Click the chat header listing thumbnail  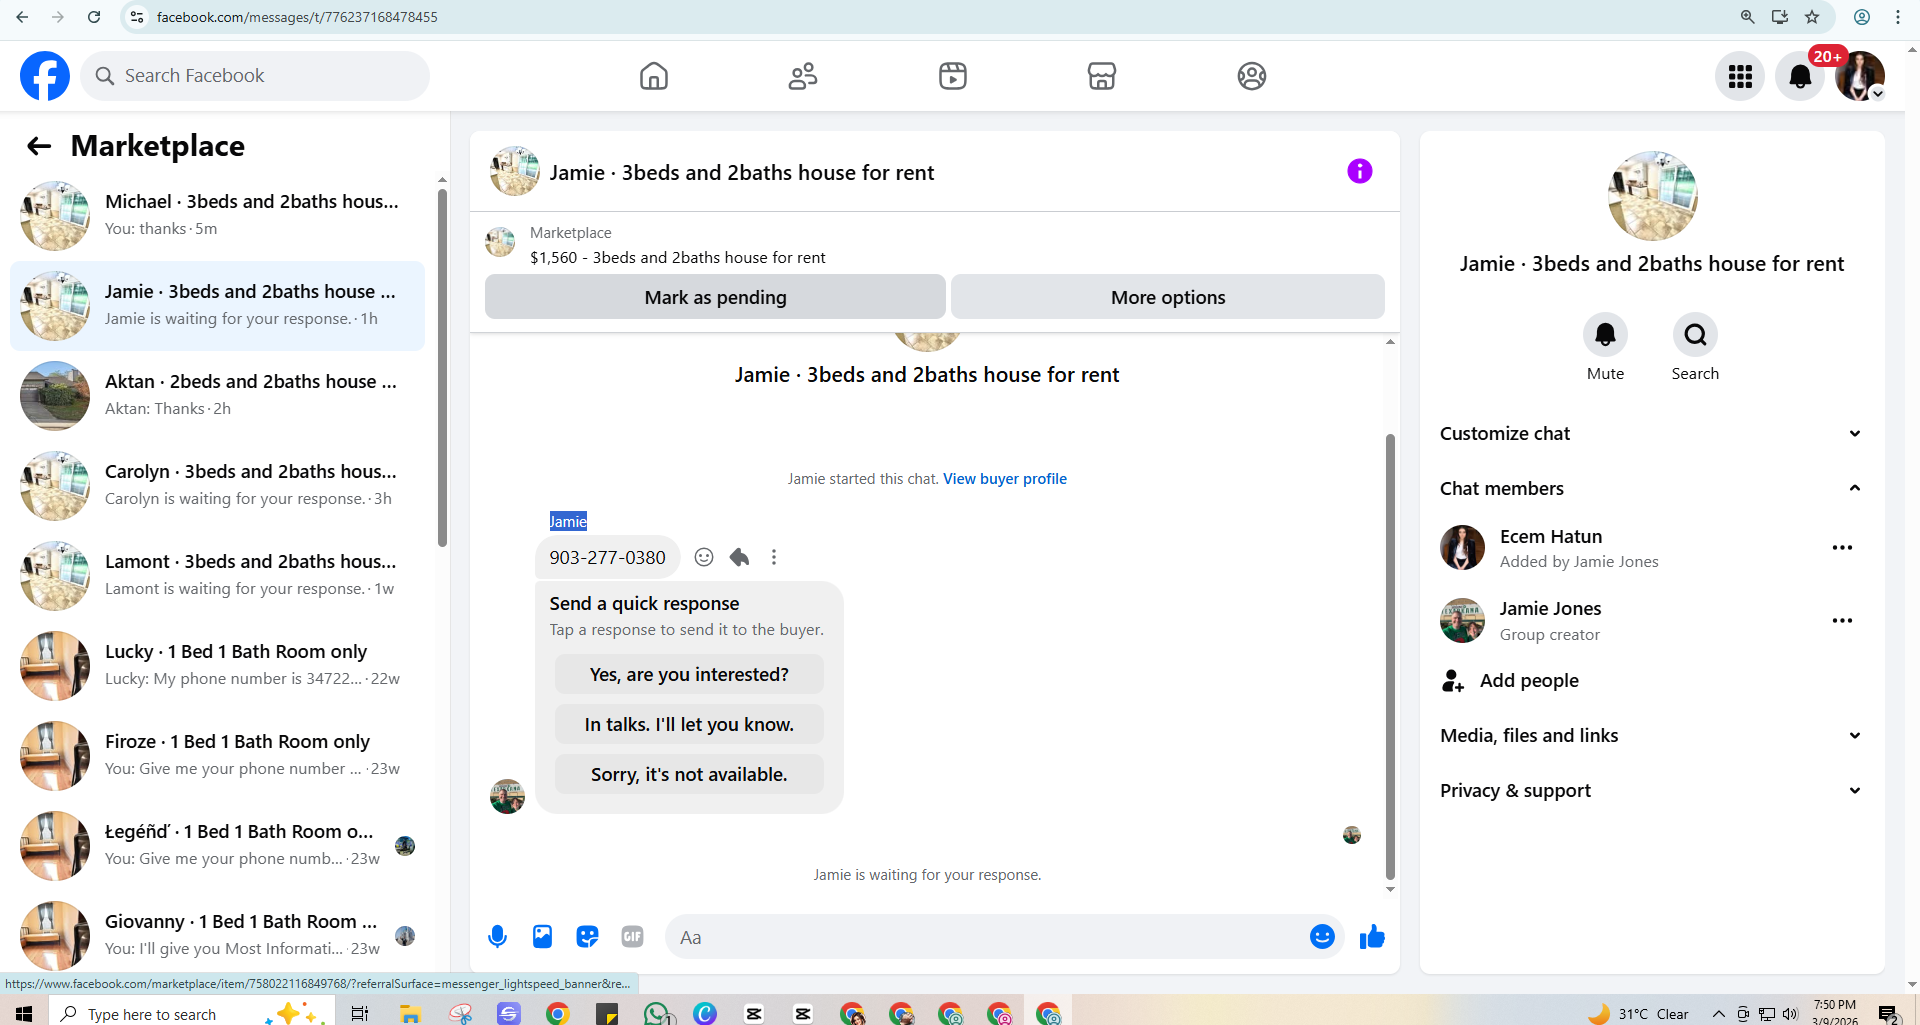pyautogui.click(x=515, y=171)
